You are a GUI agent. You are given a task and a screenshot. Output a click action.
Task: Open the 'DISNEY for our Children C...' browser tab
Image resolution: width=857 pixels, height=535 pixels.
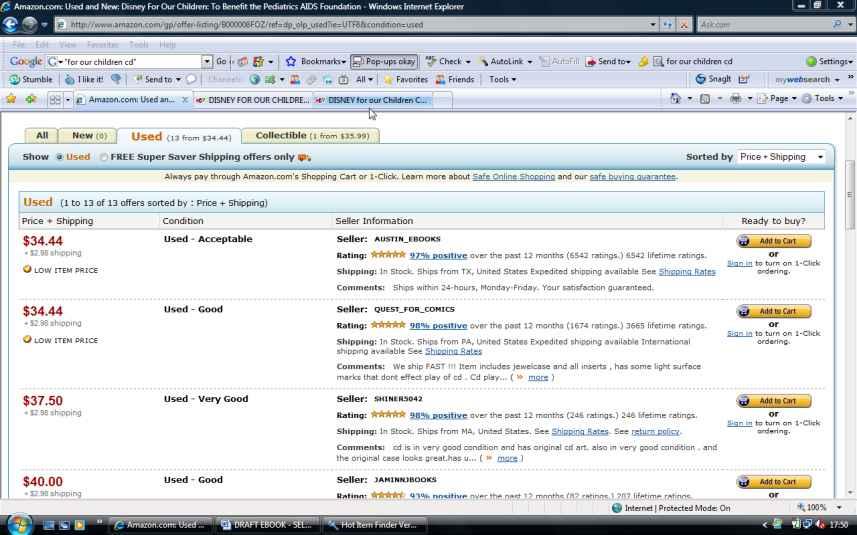373,100
